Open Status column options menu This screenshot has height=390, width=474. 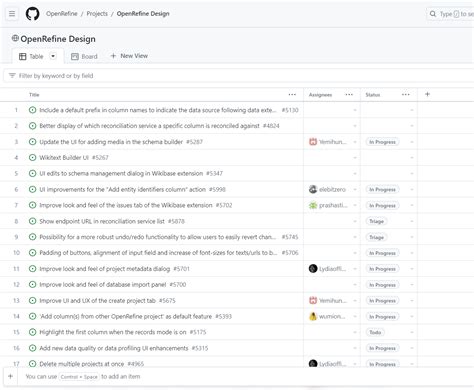pyautogui.click(x=406, y=95)
